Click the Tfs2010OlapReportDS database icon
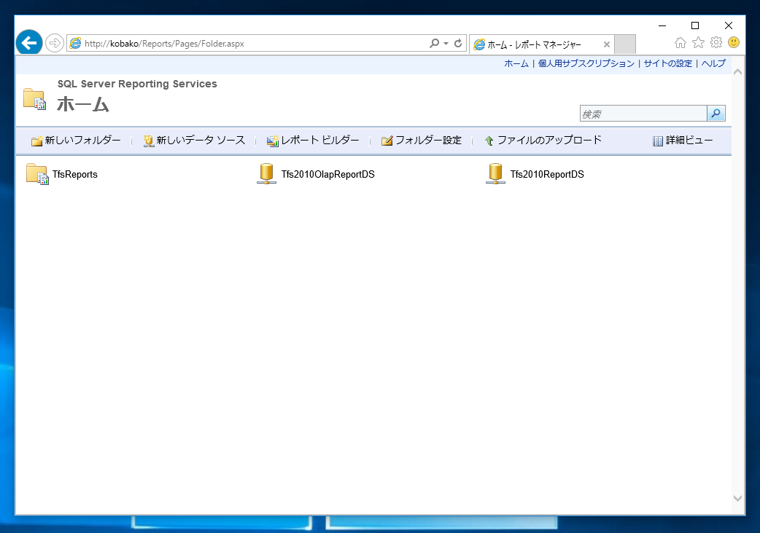 coord(266,174)
